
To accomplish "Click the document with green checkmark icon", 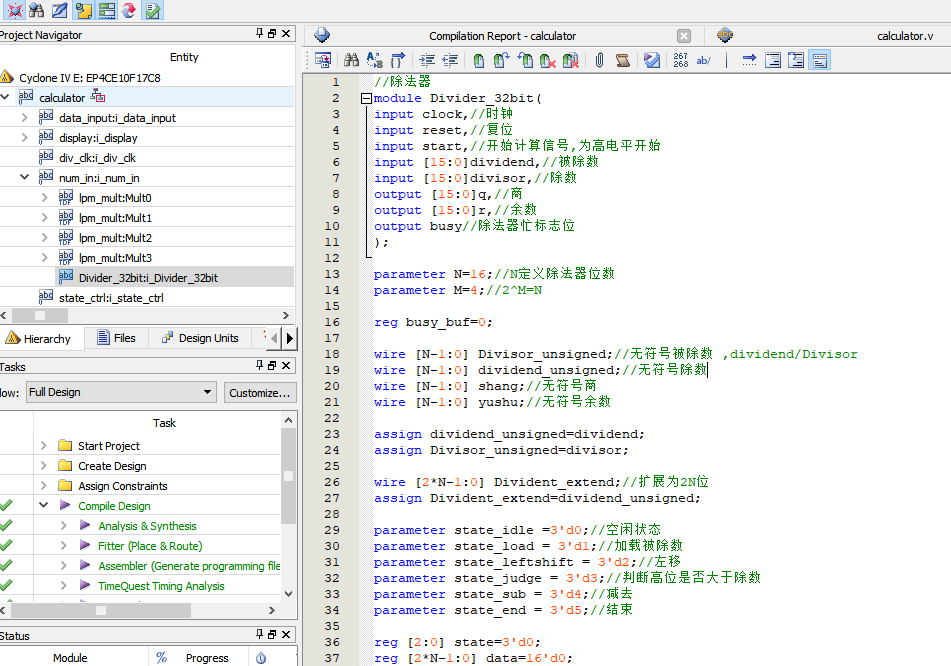I will point(153,10).
